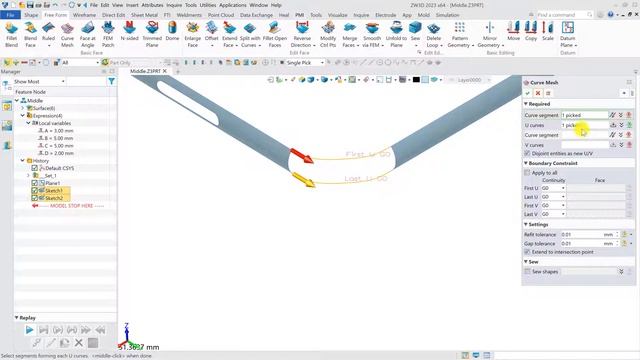
Task: Select the Scale tool
Action: coord(548,31)
